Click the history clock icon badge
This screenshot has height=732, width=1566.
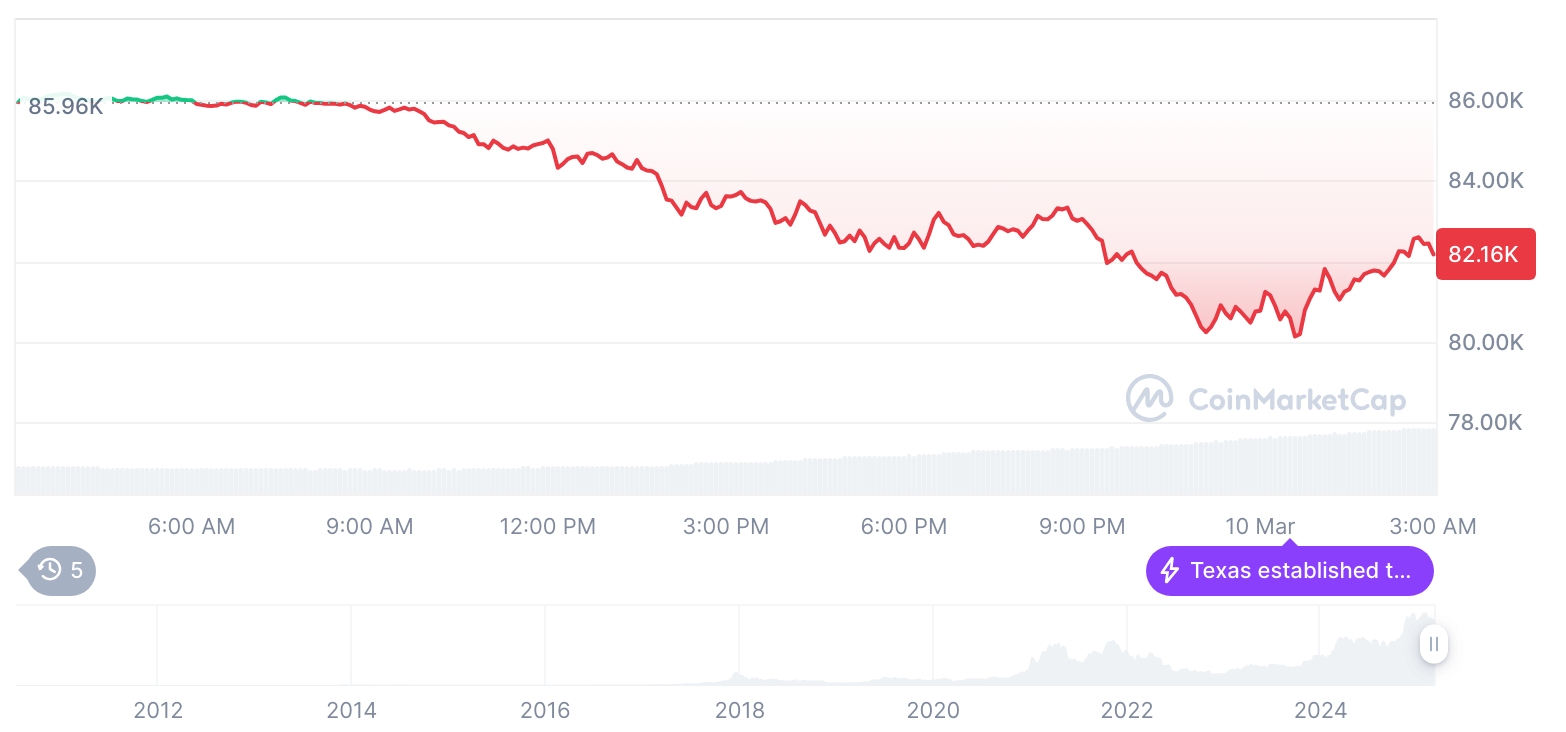click(x=50, y=571)
